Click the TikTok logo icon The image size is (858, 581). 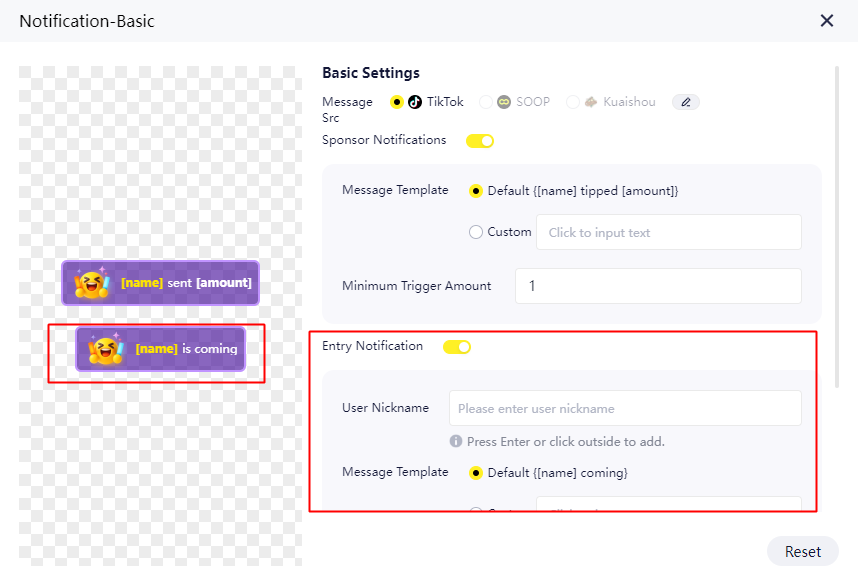[415, 102]
